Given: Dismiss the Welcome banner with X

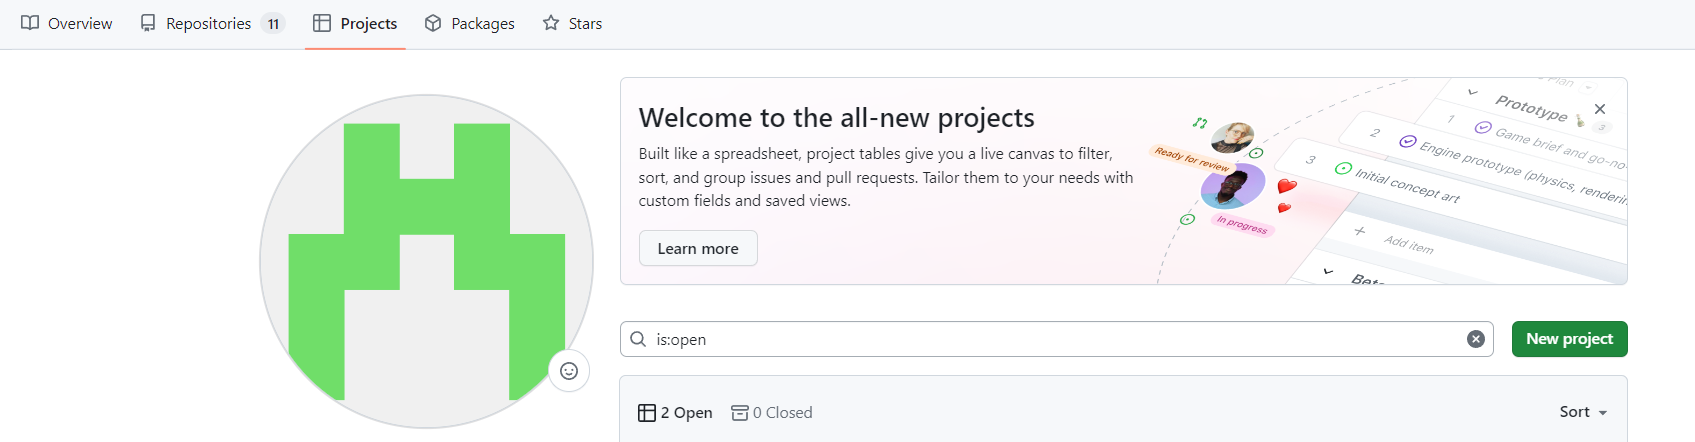Looking at the screenshot, I should 1600,109.
